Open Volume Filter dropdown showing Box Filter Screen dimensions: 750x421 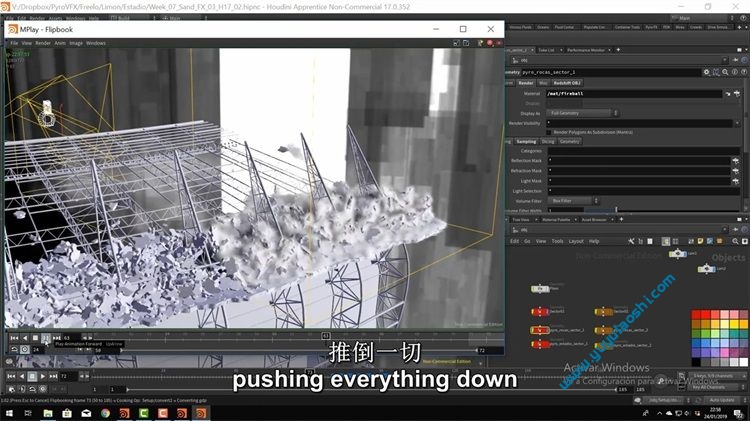tap(573, 201)
